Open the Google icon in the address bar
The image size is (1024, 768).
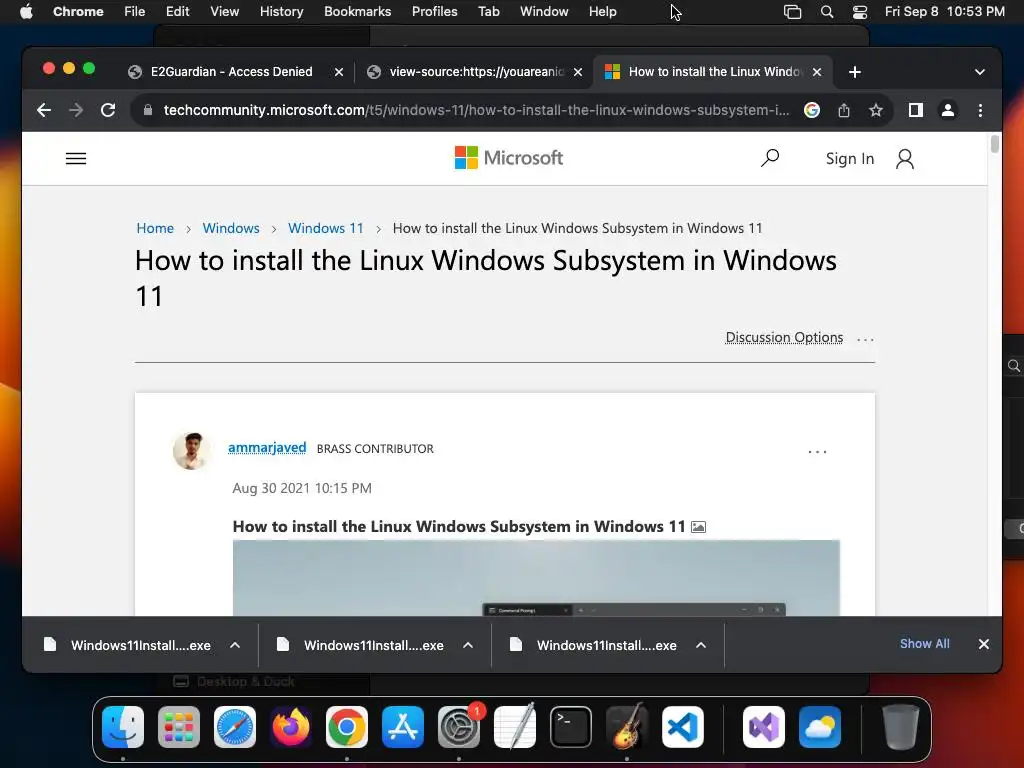(x=812, y=110)
